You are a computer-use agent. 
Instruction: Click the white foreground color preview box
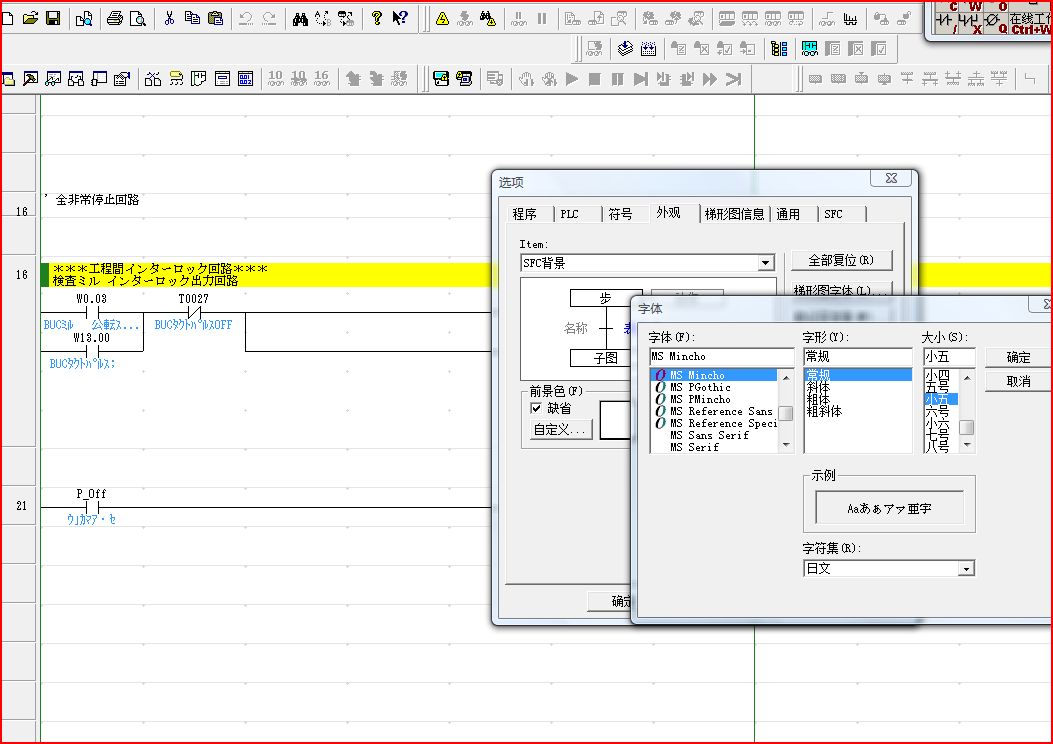(x=615, y=420)
